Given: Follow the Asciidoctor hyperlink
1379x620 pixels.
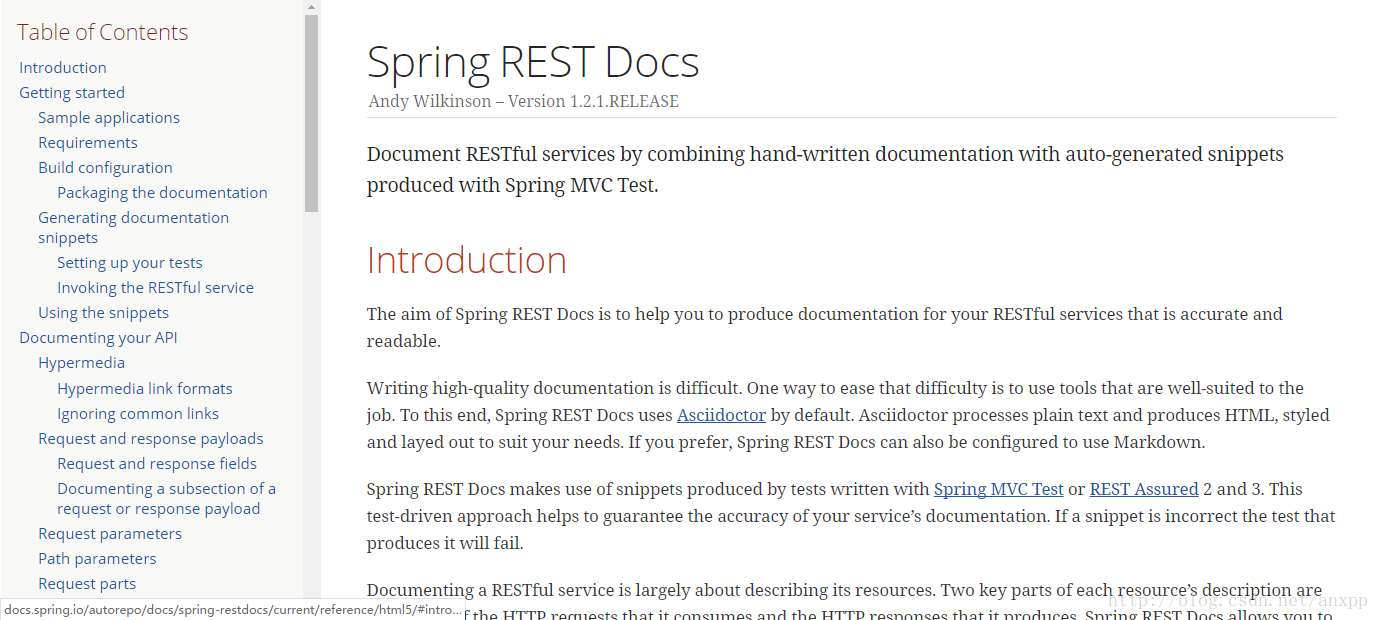Looking at the screenshot, I should [x=721, y=415].
